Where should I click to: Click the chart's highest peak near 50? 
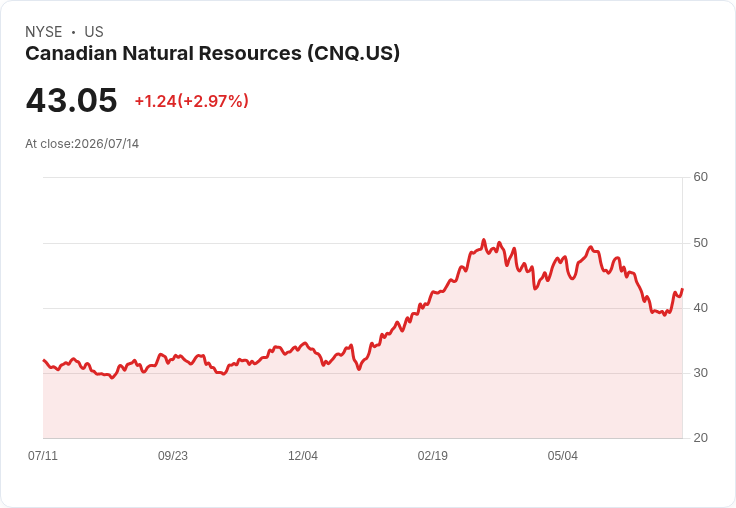click(x=484, y=240)
